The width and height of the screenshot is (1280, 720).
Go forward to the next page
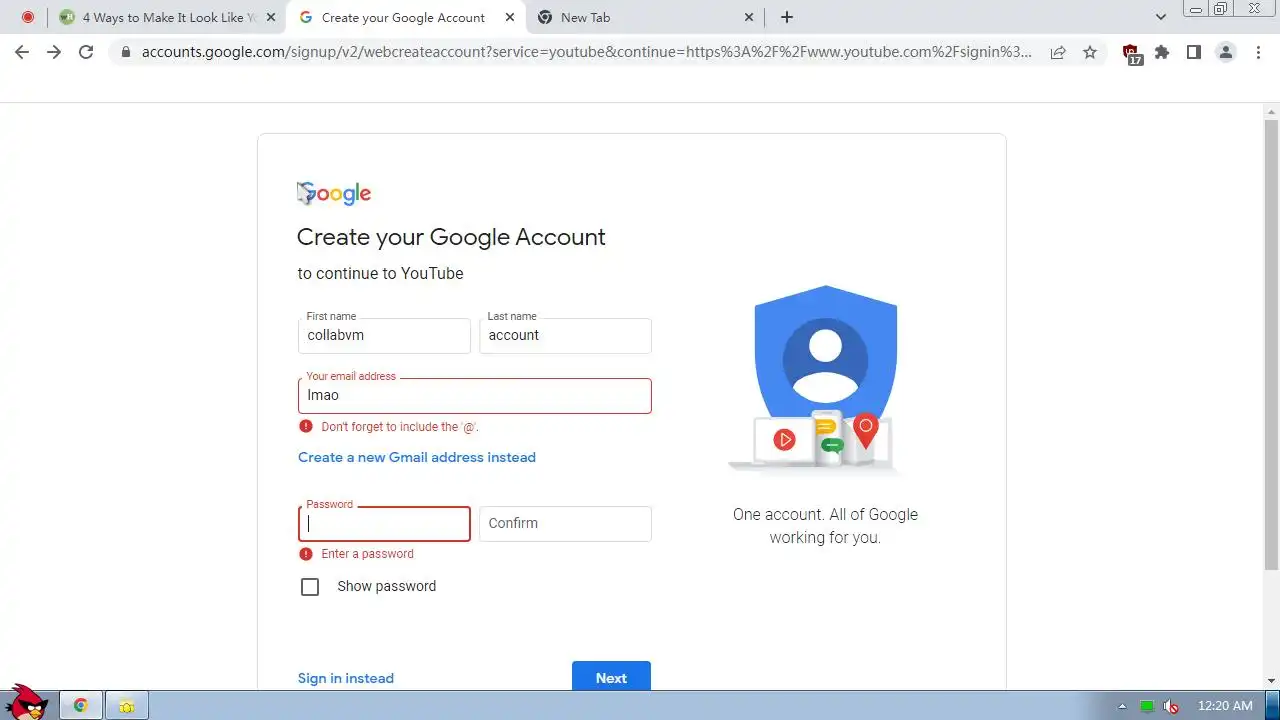[x=54, y=52]
